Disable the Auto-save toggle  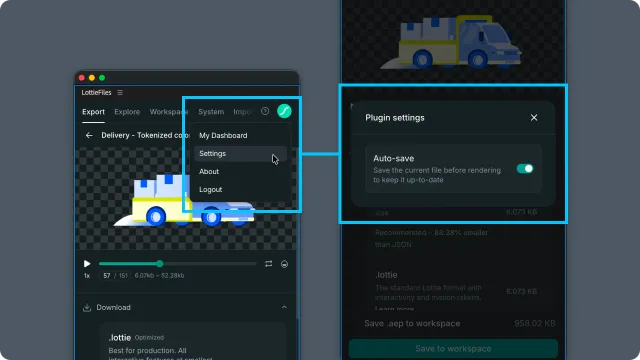click(x=524, y=169)
